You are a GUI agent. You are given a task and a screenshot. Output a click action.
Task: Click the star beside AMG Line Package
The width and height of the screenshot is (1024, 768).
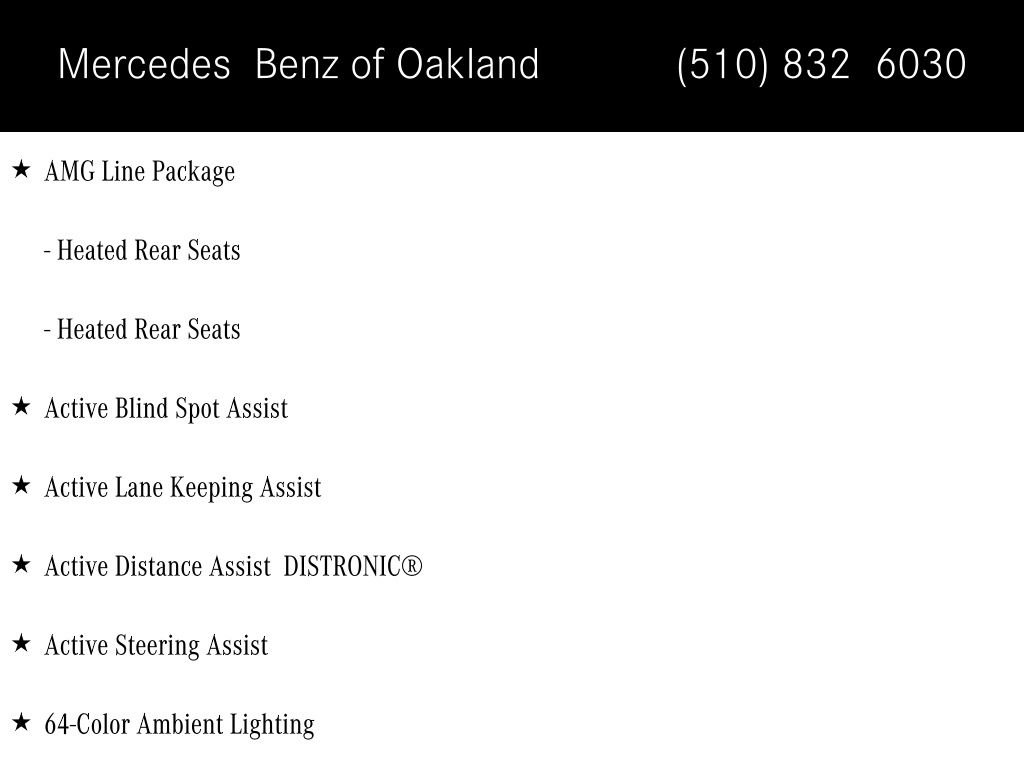(21, 170)
